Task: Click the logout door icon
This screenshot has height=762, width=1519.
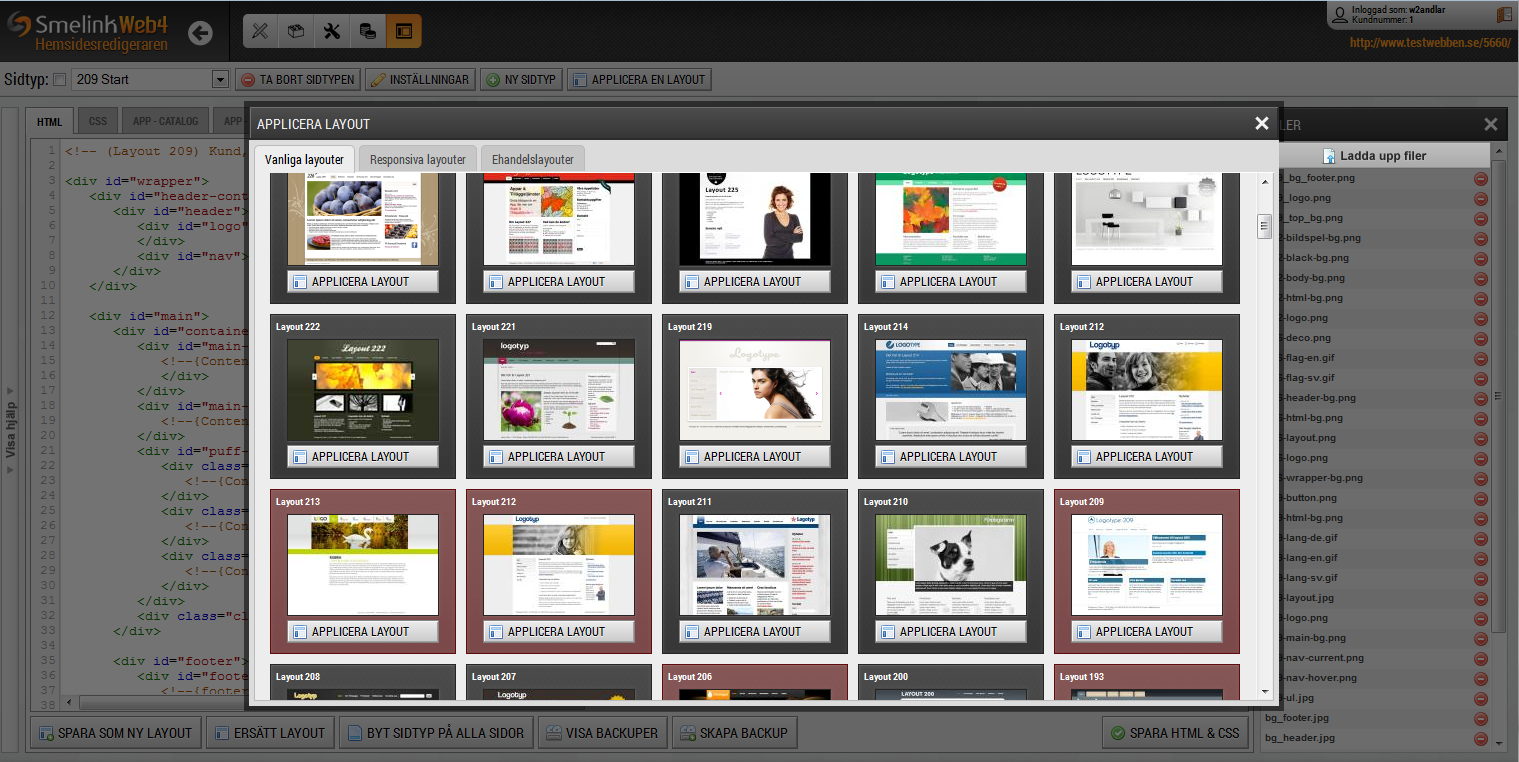Action: pyautogui.click(x=1505, y=15)
